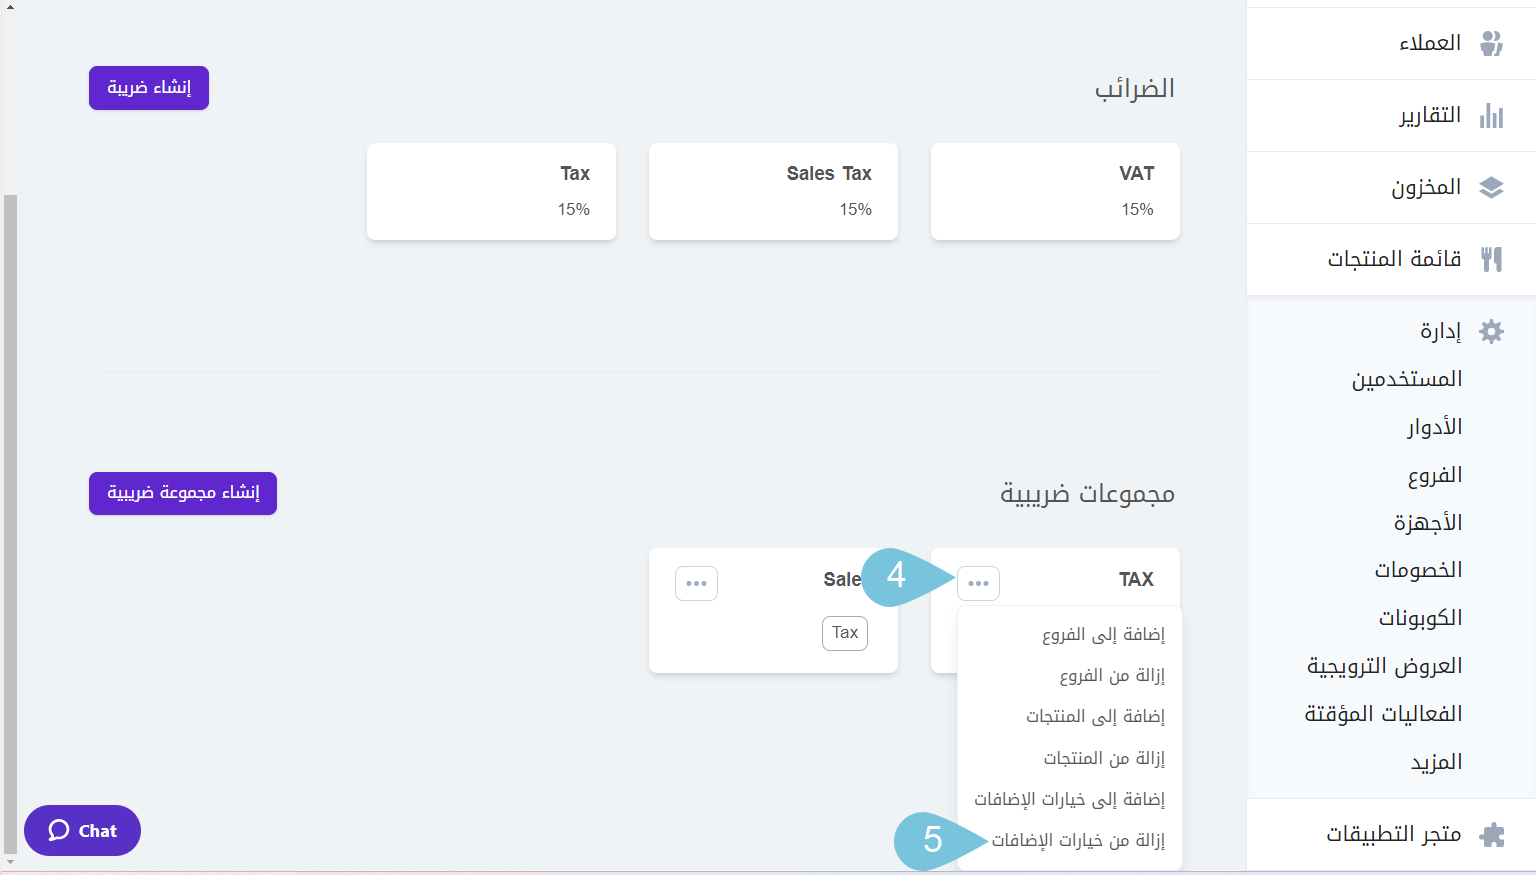Open the three-dot menu on Sale group card
Viewport: 1536px width, 875px height.
pos(696,583)
